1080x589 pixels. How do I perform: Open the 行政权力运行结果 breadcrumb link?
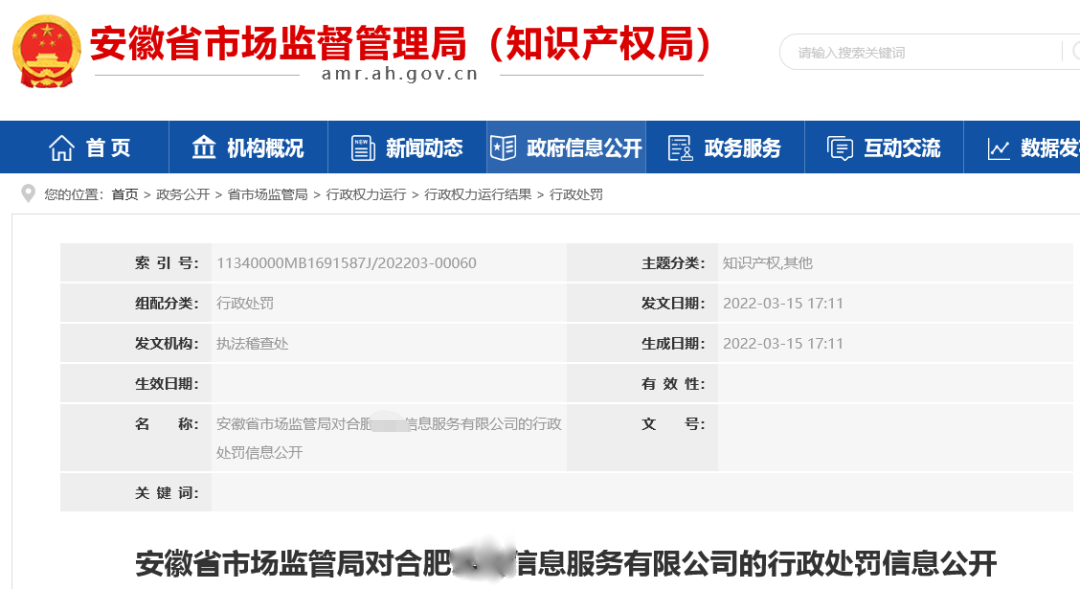pos(478,195)
